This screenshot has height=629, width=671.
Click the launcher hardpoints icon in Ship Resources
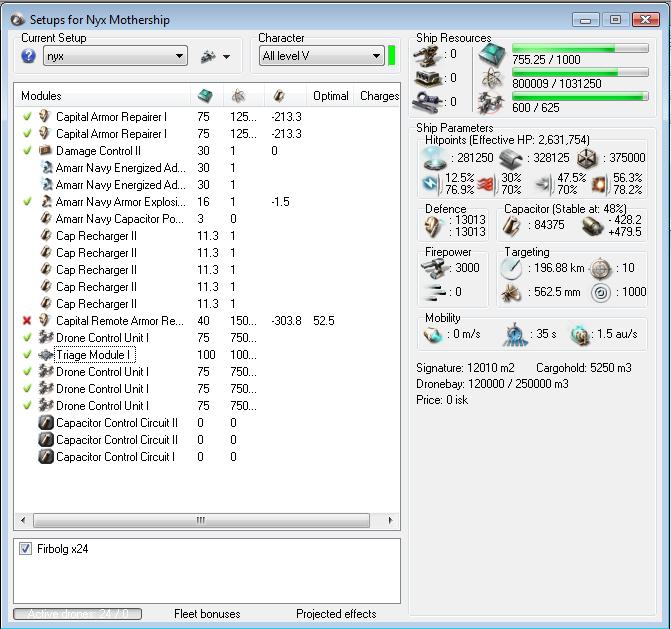pos(428,78)
